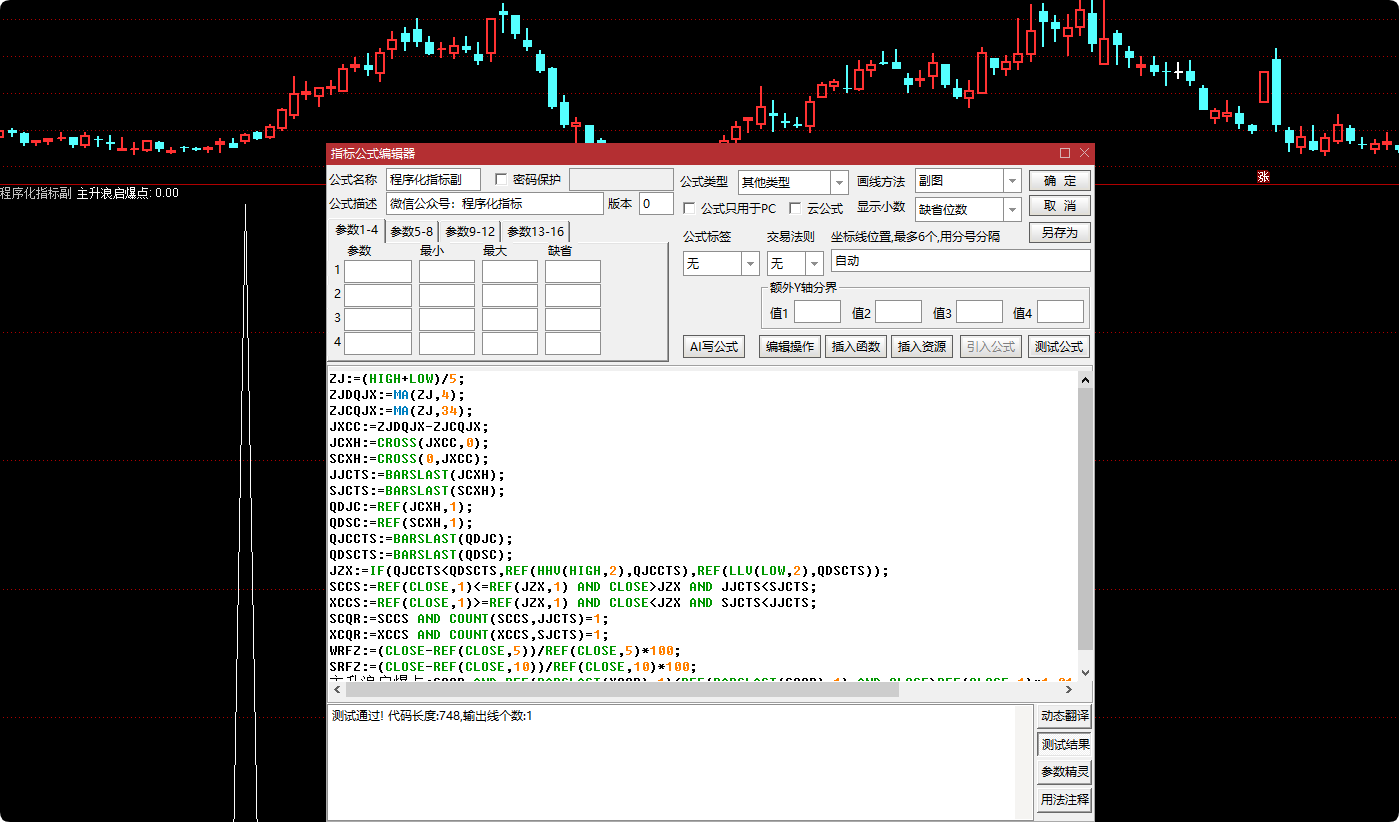1399x822 pixels.
Task: Open the 用法注释 panel
Action: pyautogui.click(x=1064, y=800)
